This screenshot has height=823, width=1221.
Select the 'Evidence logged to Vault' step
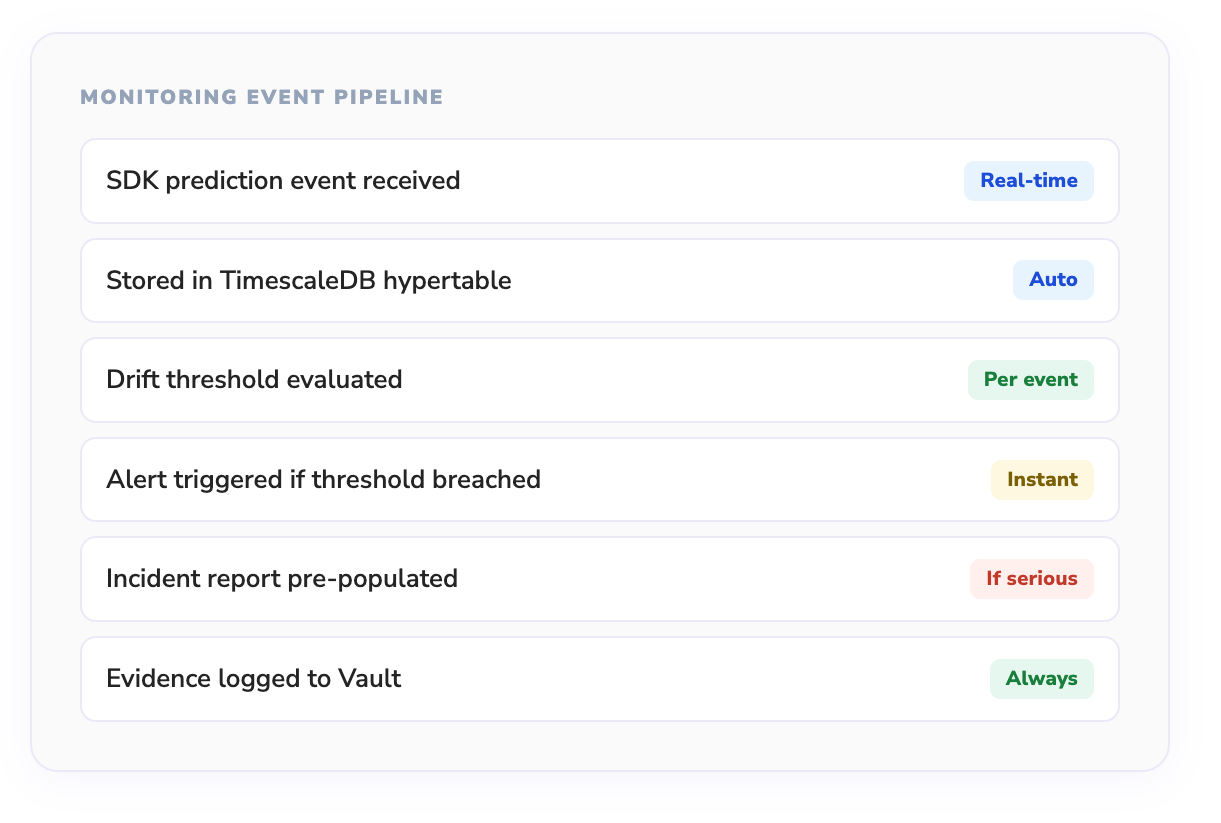click(254, 678)
